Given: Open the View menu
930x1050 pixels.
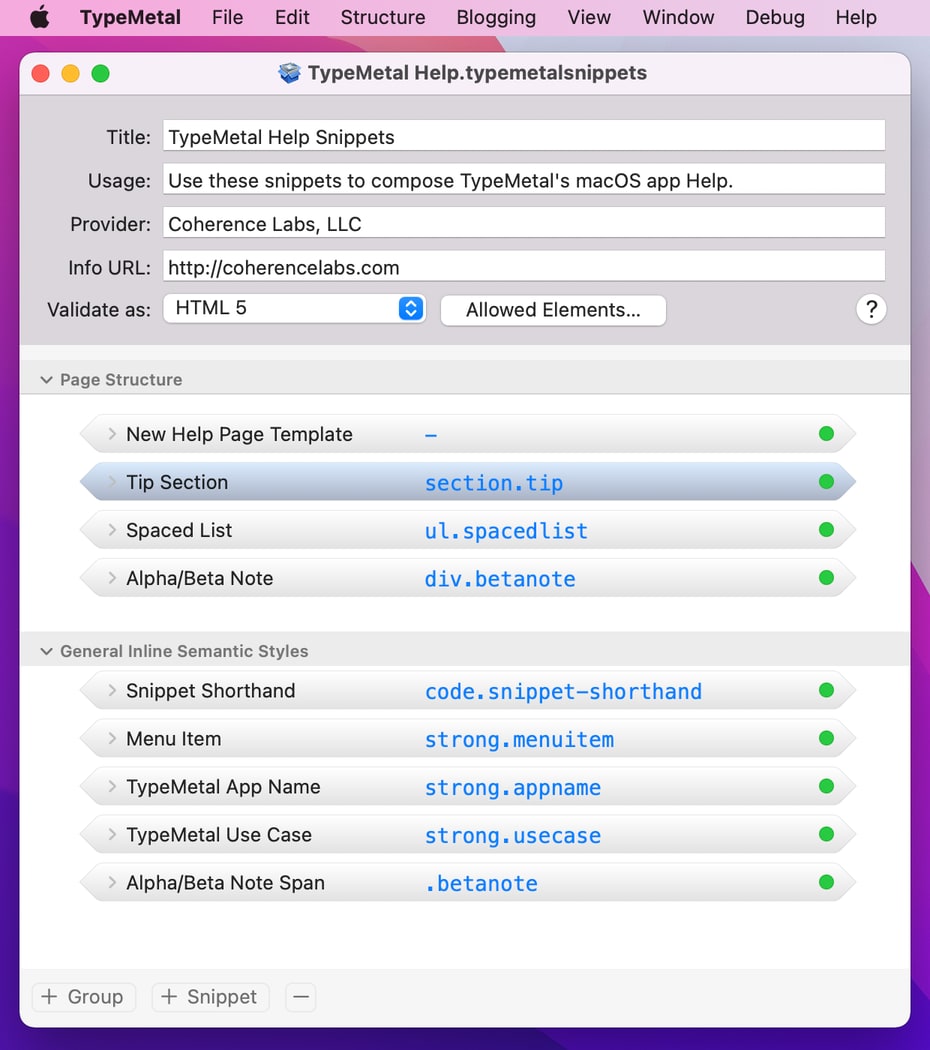Looking at the screenshot, I should pos(589,17).
